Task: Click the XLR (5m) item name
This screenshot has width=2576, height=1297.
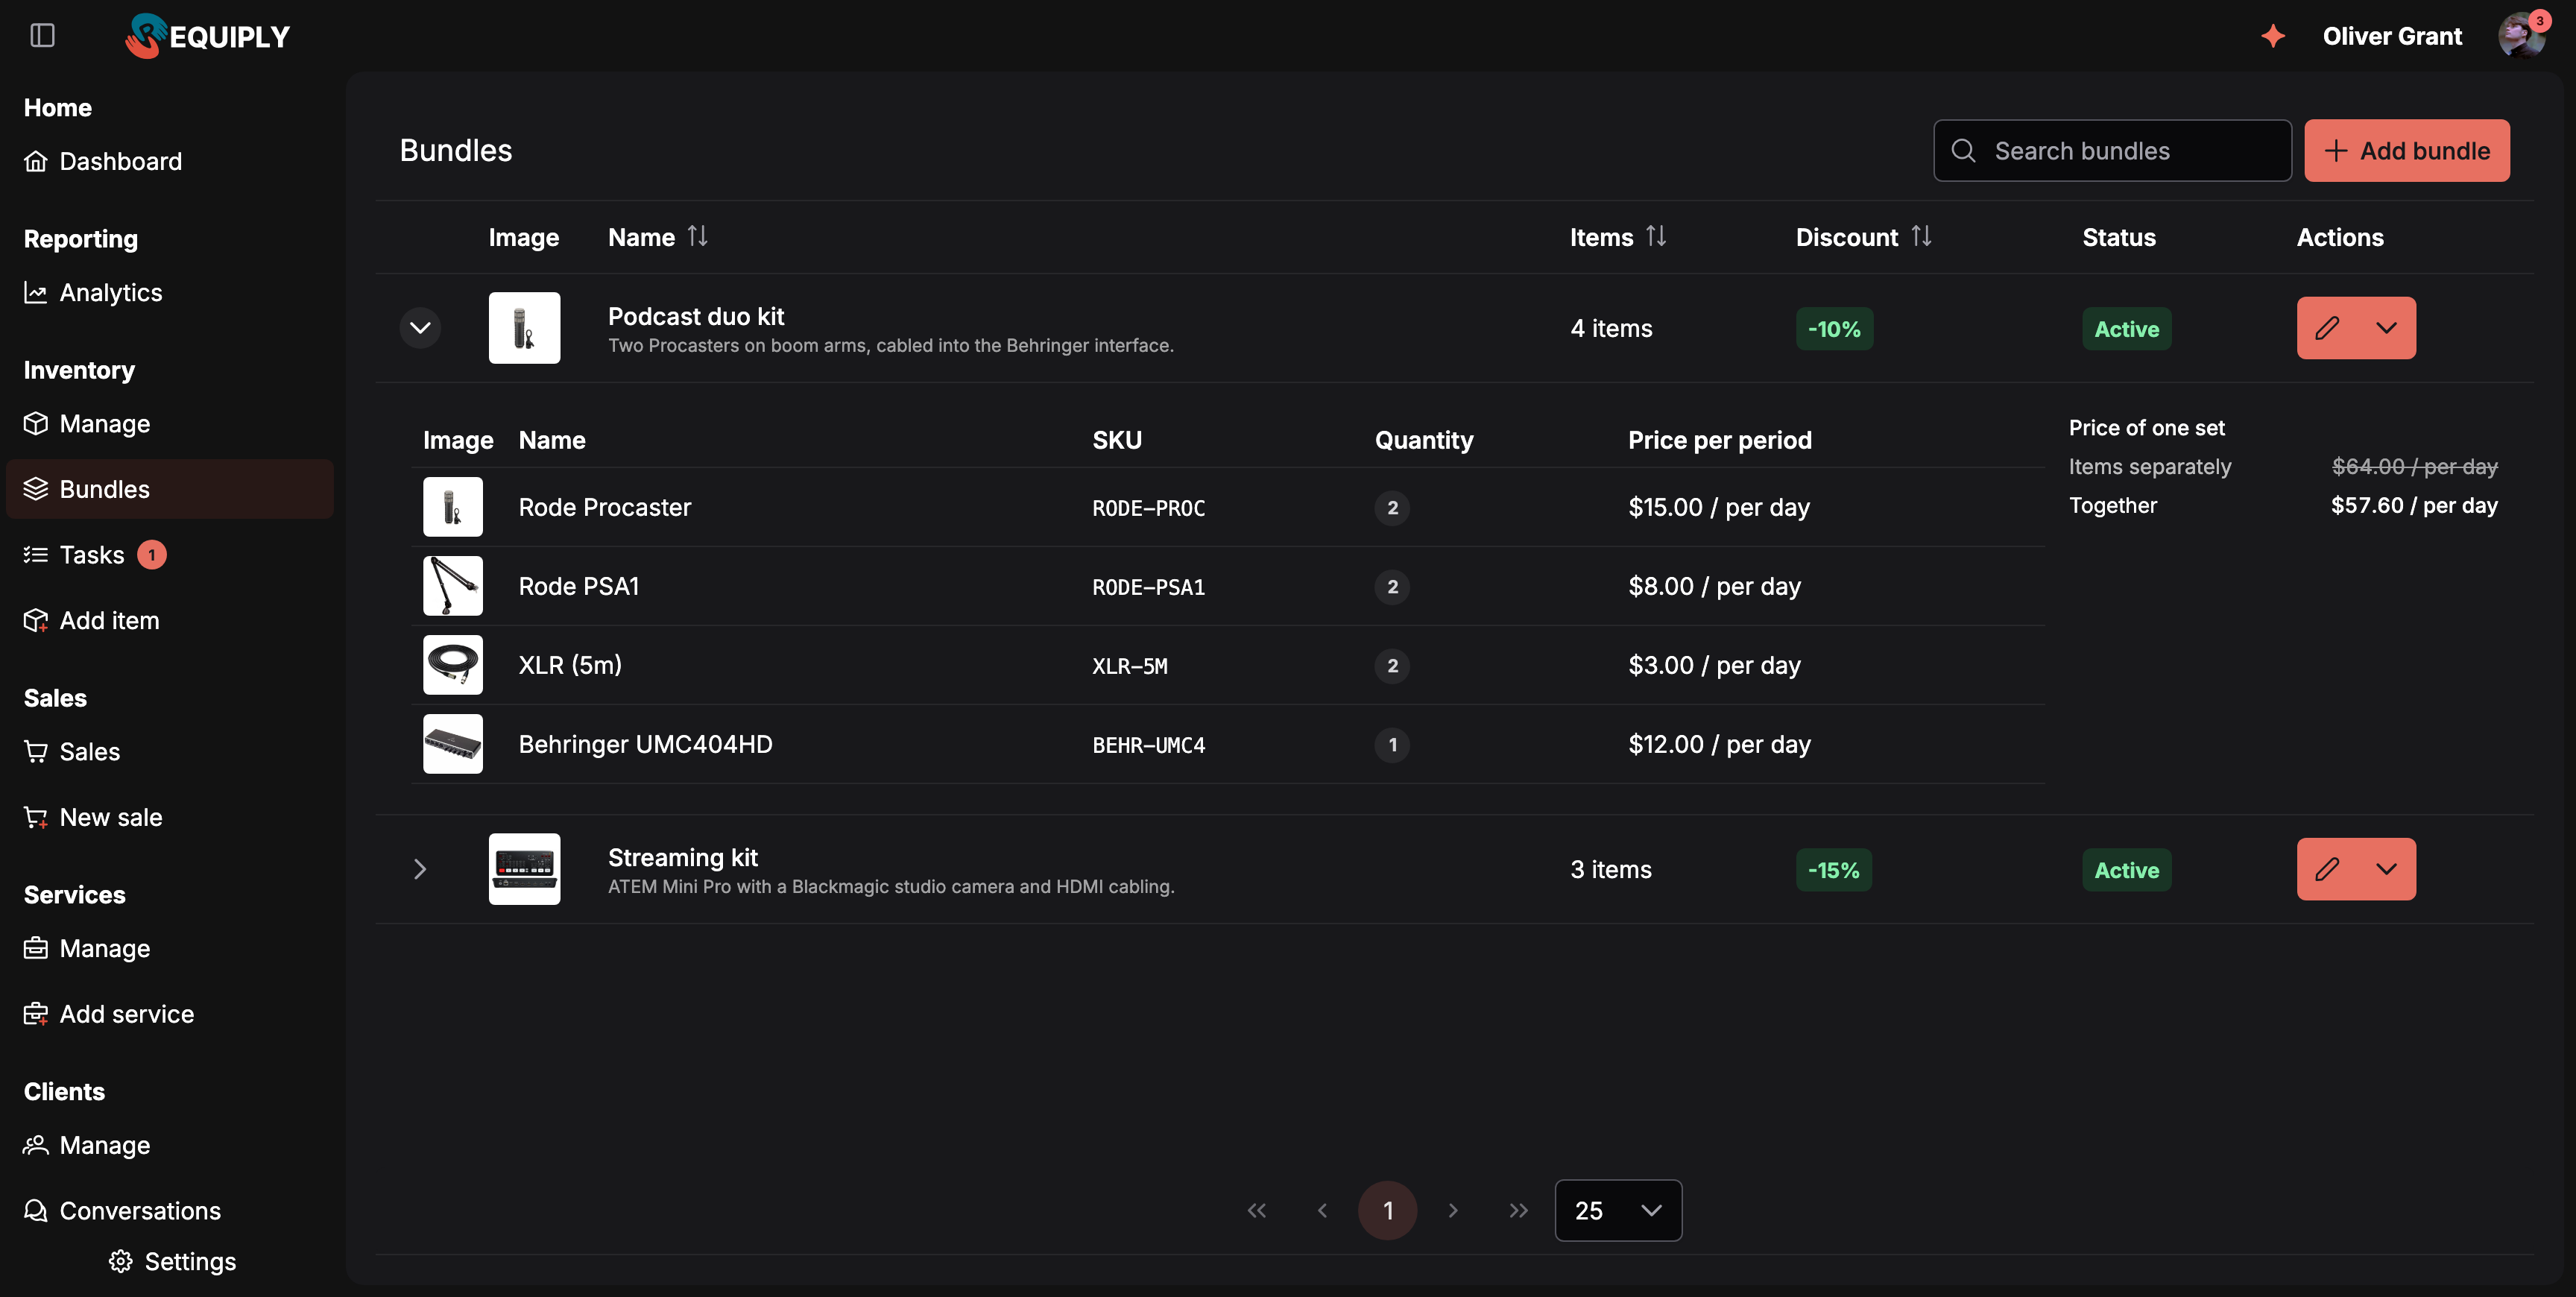Action: [x=570, y=665]
